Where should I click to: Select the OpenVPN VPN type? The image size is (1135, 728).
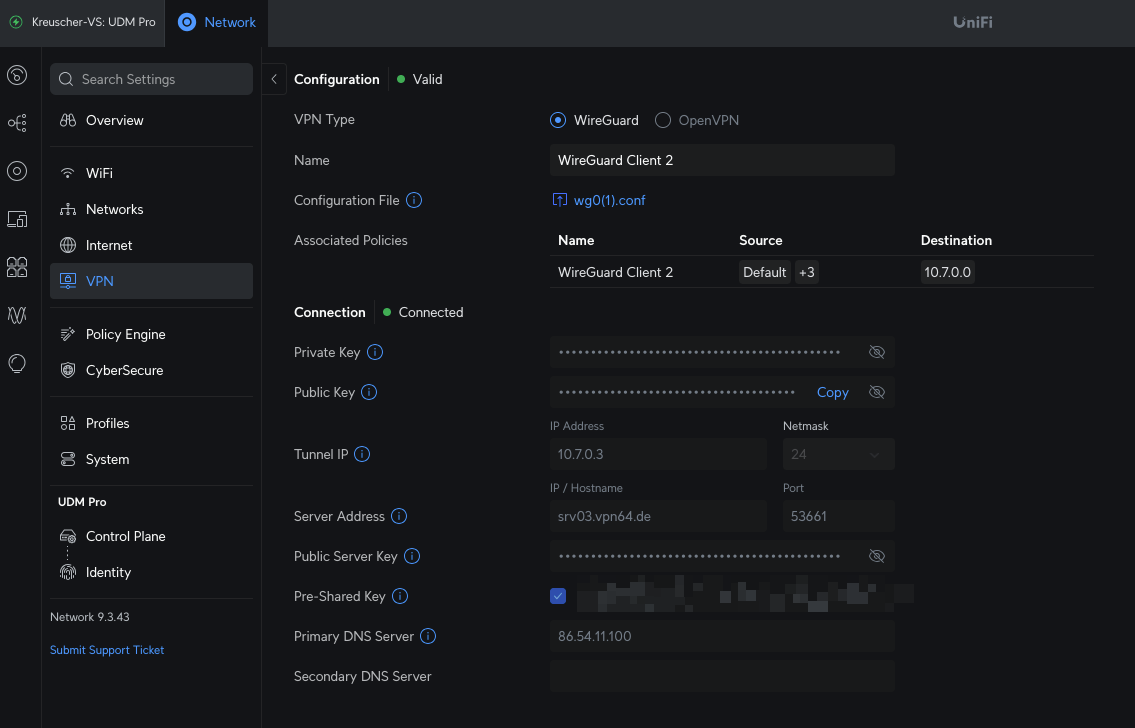pyautogui.click(x=662, y=120)
